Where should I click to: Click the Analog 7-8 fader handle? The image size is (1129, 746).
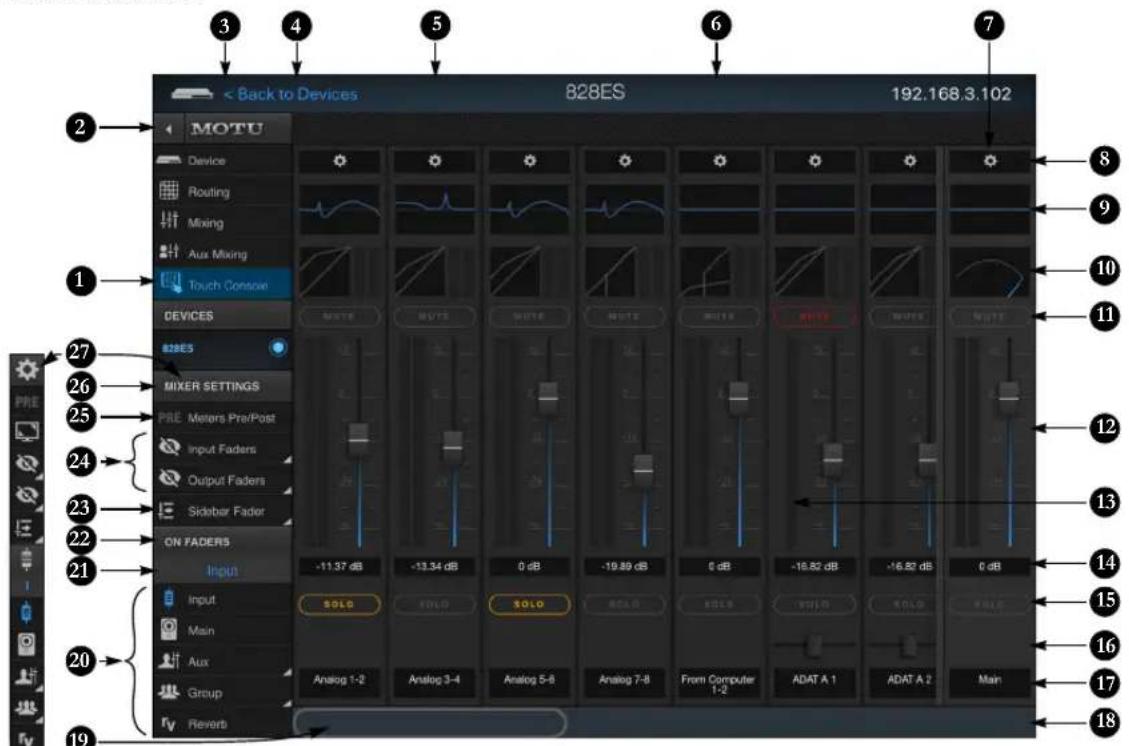tap(644, 470)
